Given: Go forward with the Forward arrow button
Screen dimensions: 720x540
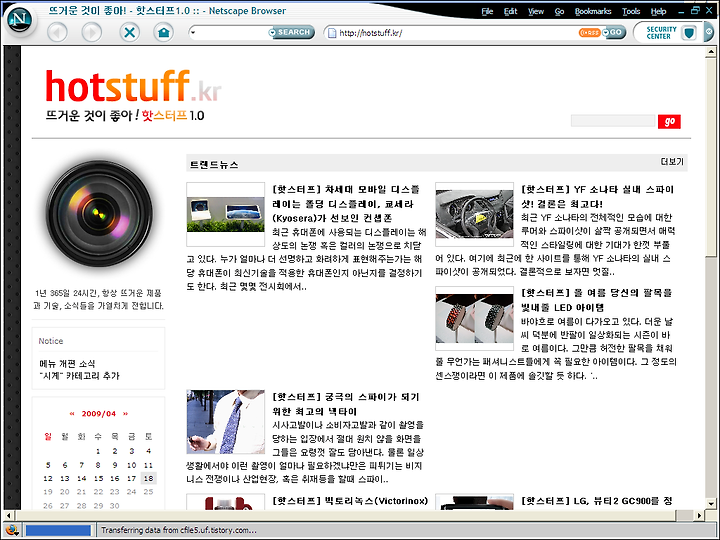Looking at the screenshot, I should (92, 33).
